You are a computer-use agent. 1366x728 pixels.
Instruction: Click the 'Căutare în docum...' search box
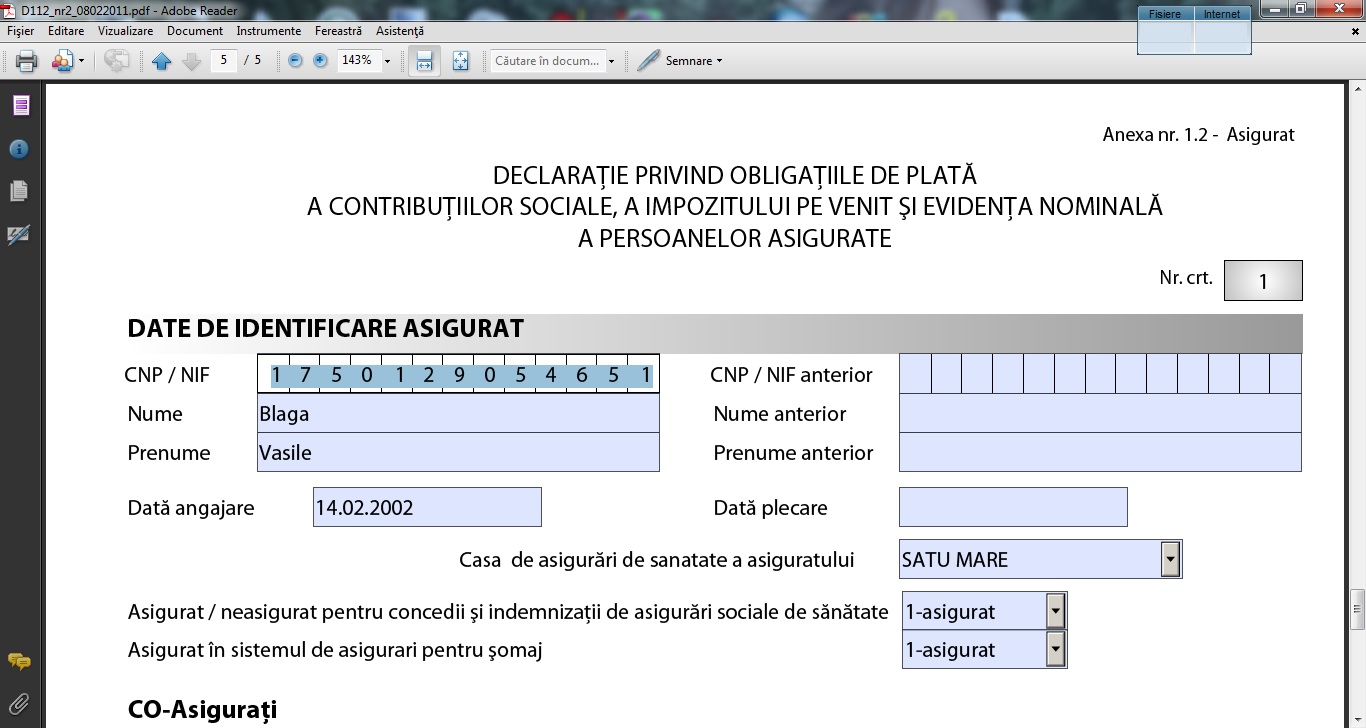(x=547, y=61)
